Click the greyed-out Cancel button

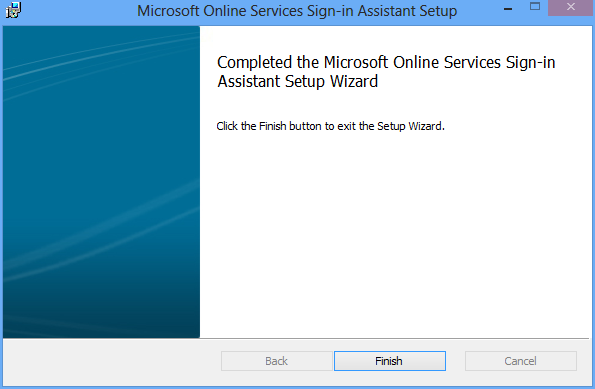tap(521, 361)
